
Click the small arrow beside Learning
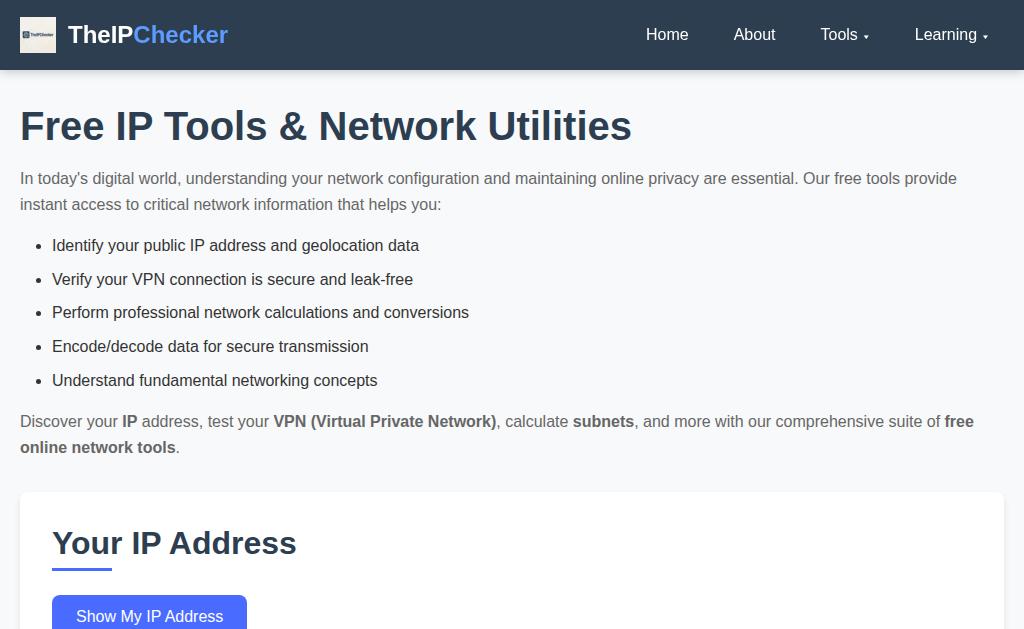985,37
